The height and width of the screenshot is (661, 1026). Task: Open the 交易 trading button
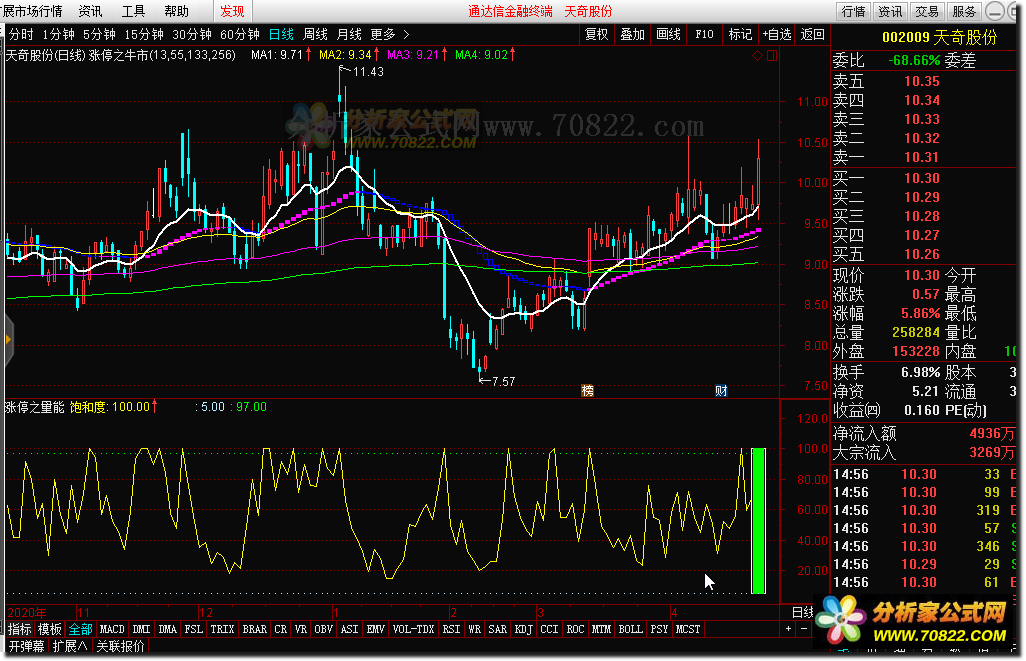[x=927, y=11]
